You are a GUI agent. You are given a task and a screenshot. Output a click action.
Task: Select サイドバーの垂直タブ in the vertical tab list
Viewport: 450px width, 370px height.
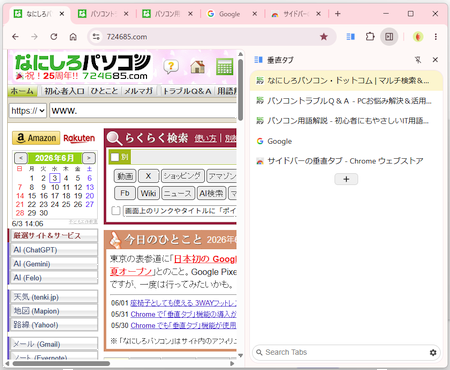coord(346,161)
